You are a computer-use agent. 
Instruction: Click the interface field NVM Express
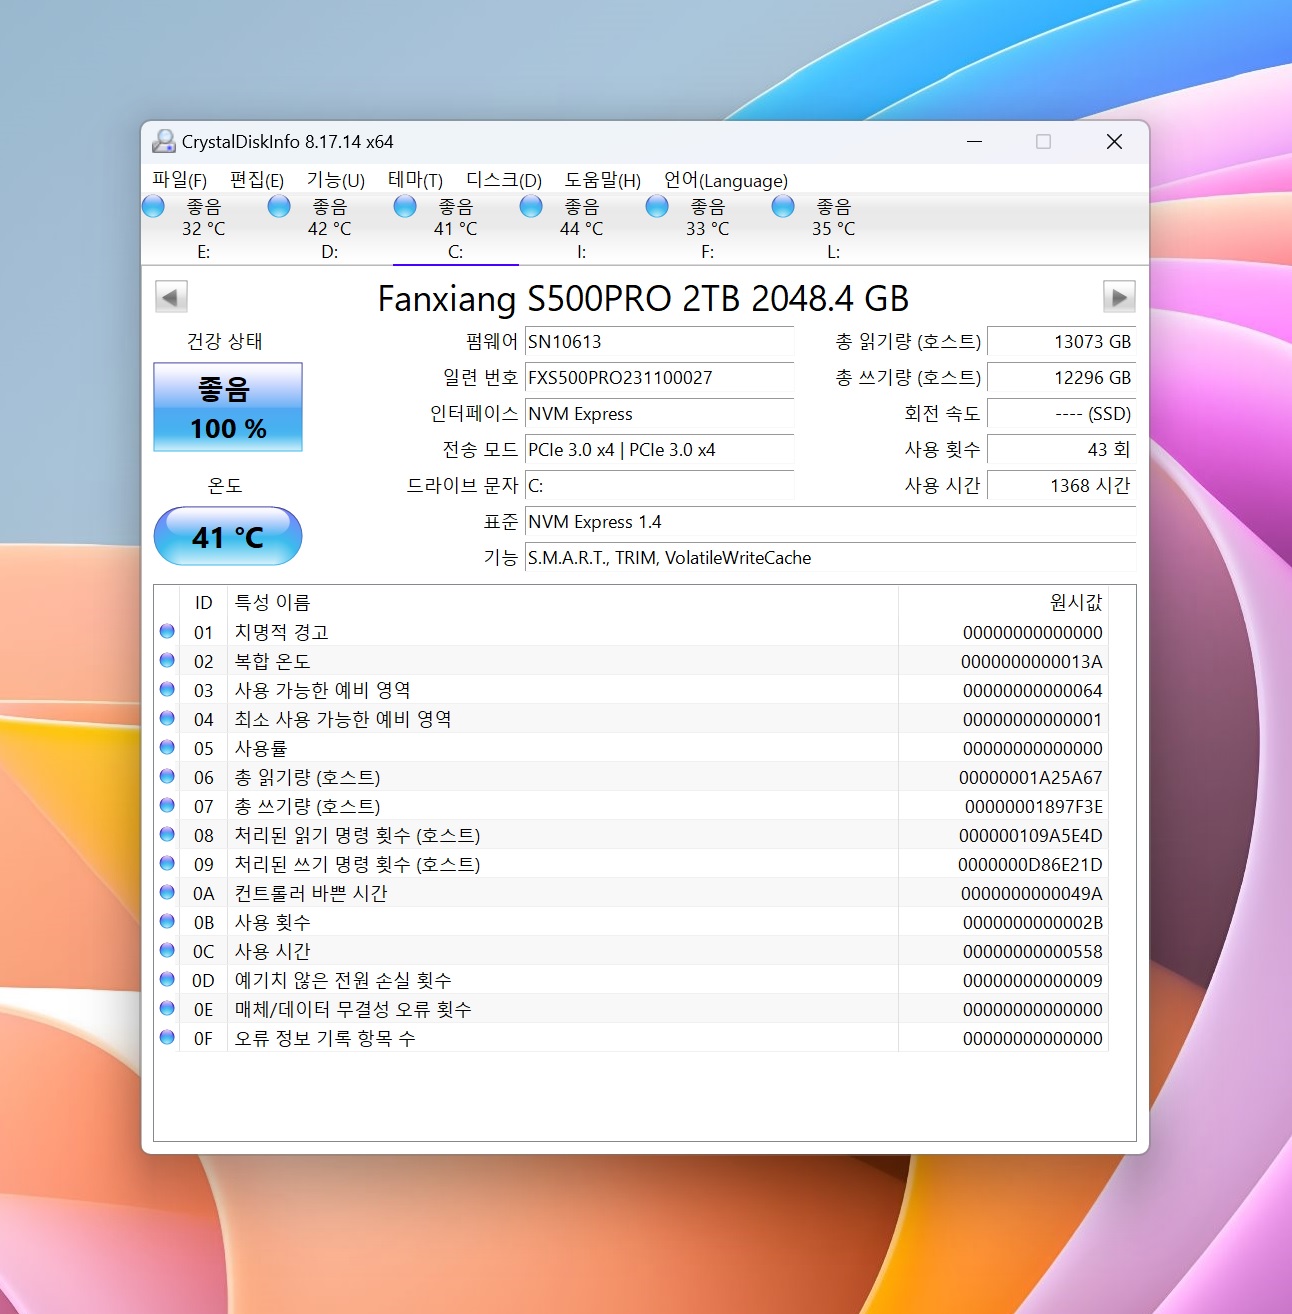[x=659, y=414]
